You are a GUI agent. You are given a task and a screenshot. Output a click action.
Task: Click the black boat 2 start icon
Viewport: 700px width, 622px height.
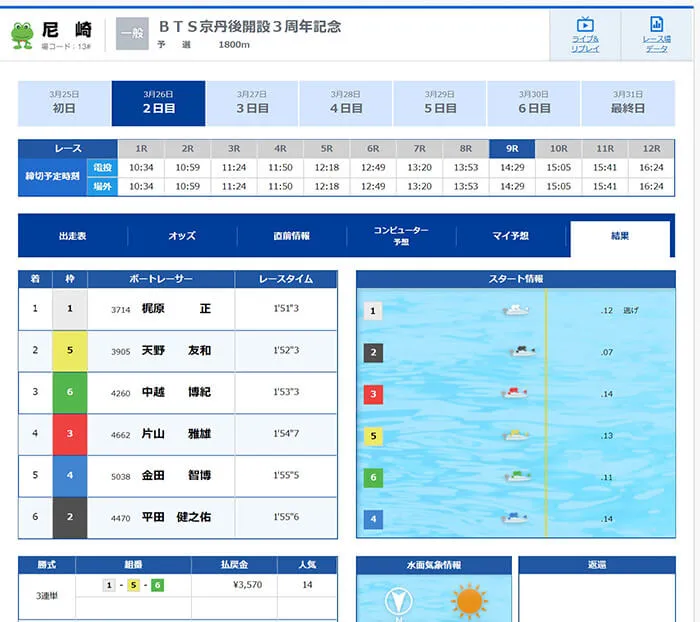523,352
